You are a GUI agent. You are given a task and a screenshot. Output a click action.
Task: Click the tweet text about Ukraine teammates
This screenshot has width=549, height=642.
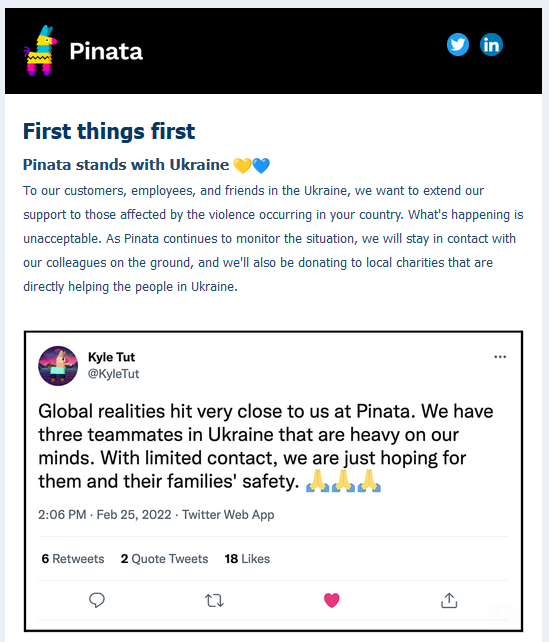(x=266, y=446)
